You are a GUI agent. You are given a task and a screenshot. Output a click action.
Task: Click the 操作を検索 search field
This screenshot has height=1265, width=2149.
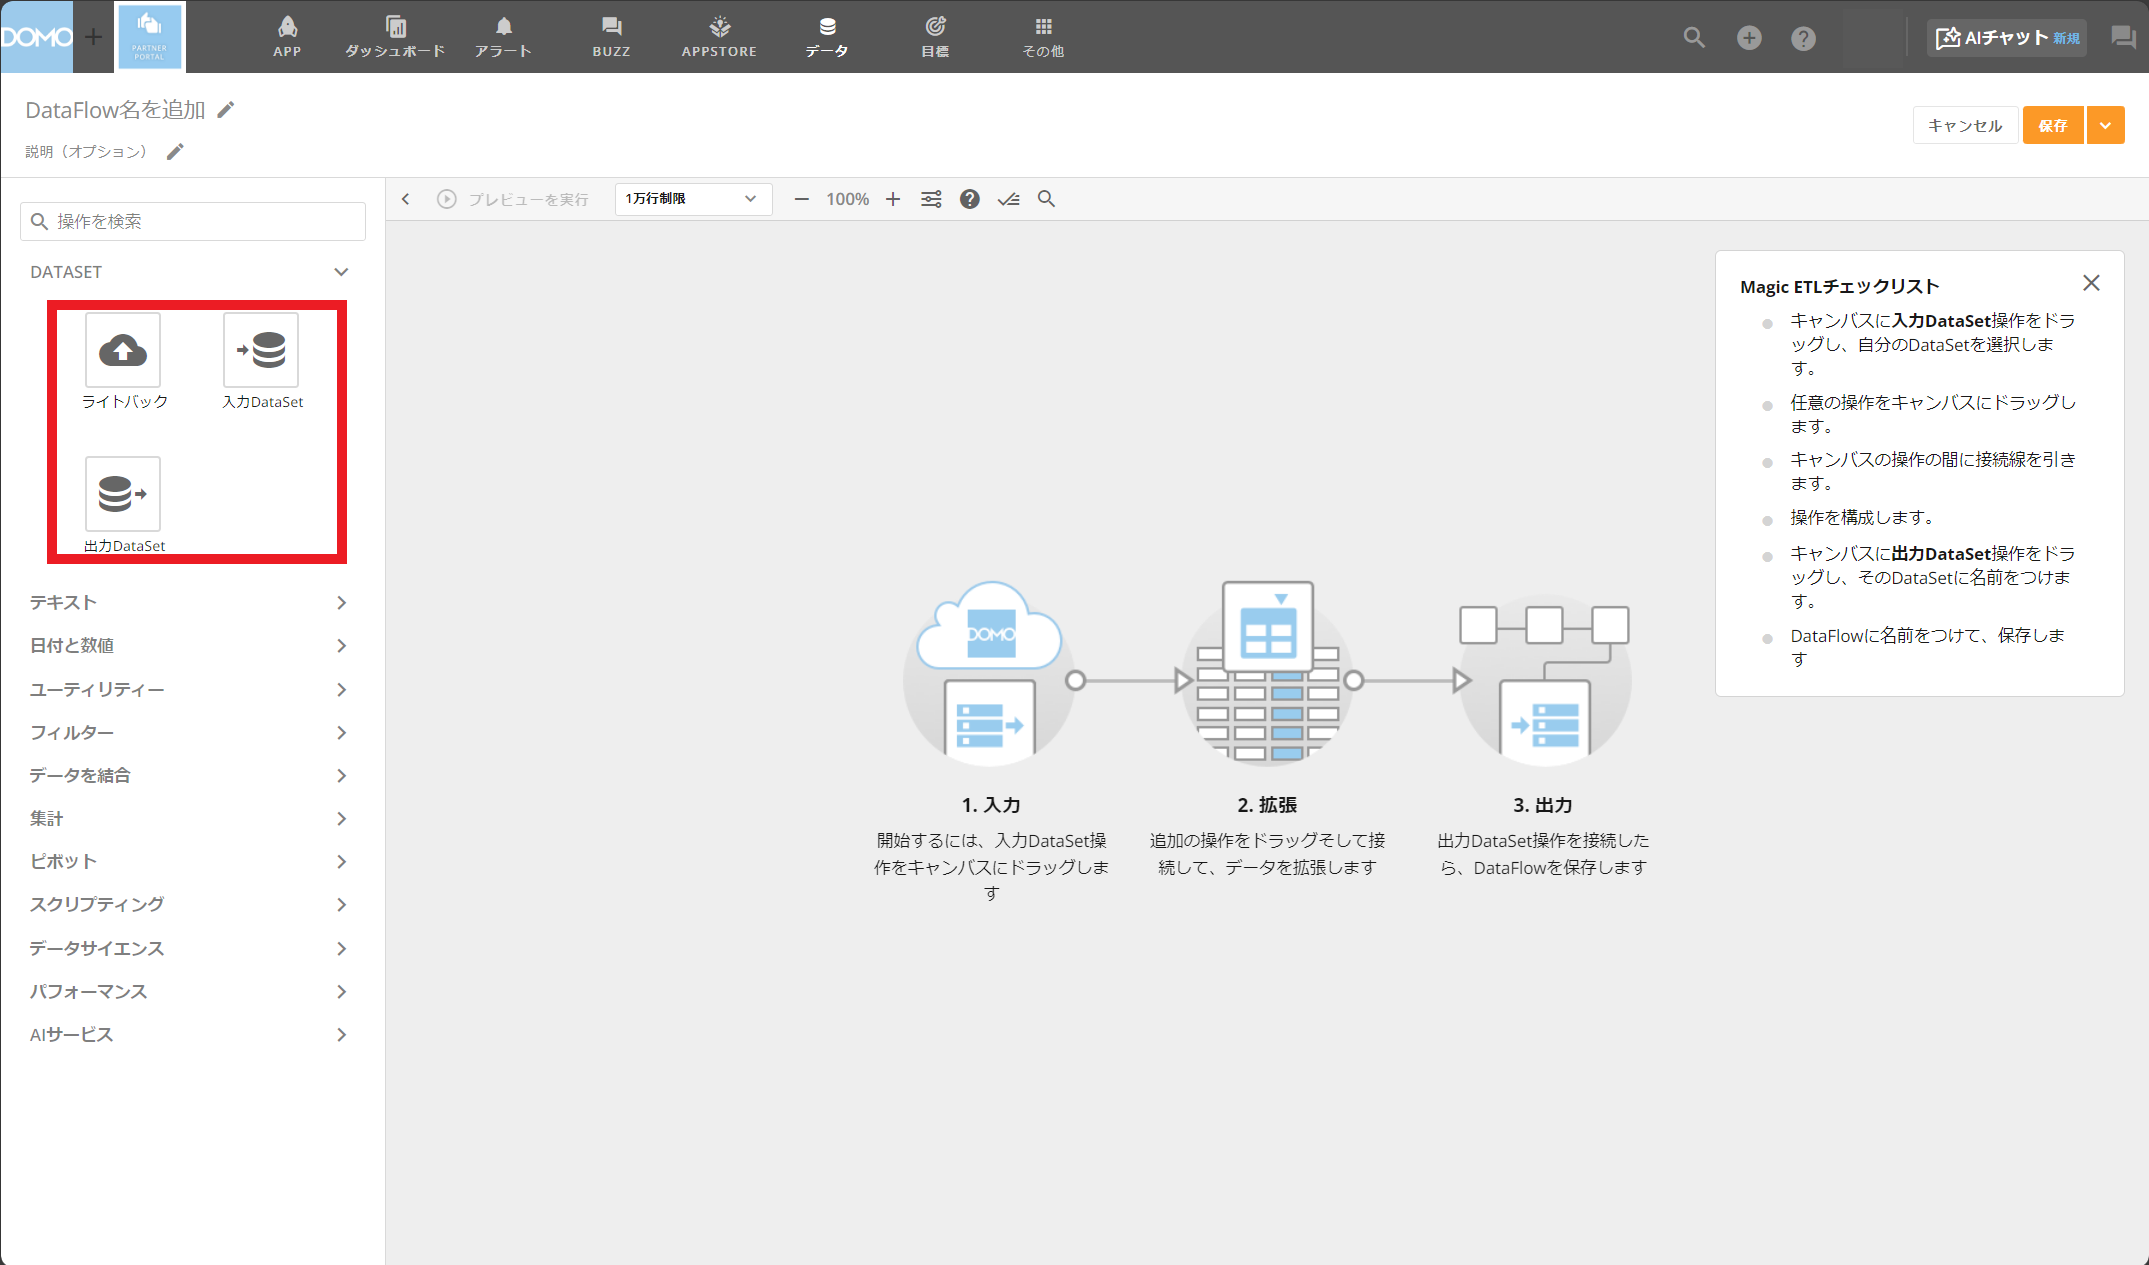(x=193, y=221)
